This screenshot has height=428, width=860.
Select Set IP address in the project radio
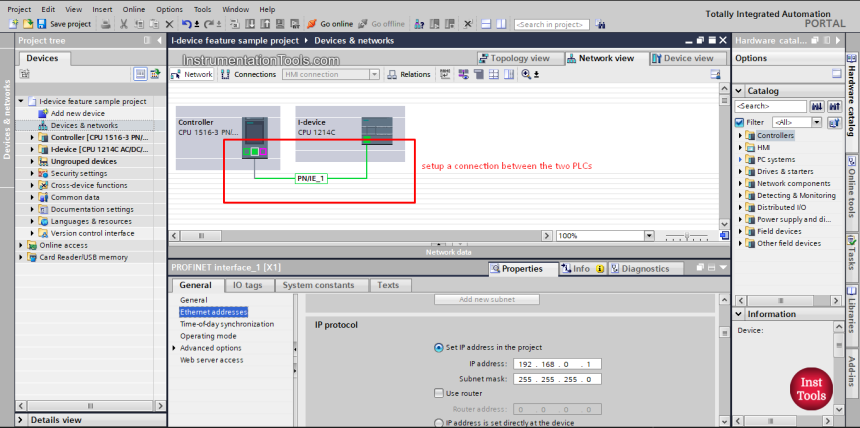tap(438, 347)
